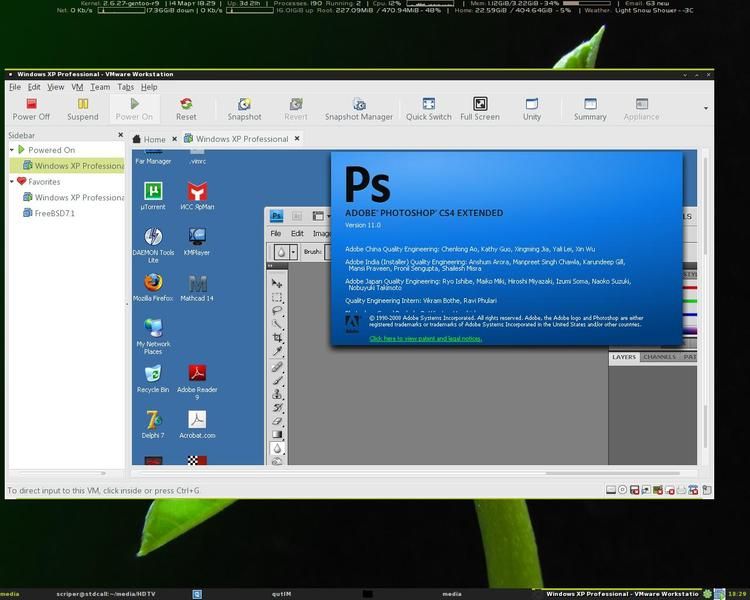The height and width of the screenshot is (600, 750).
Task: Click the printer device status icon
Action: 681,490
